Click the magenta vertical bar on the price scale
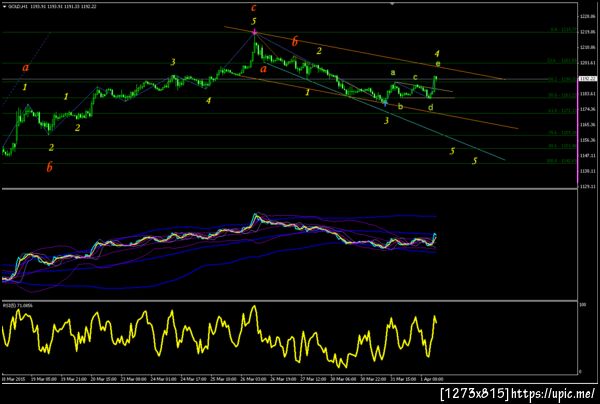 click(578, 130)
